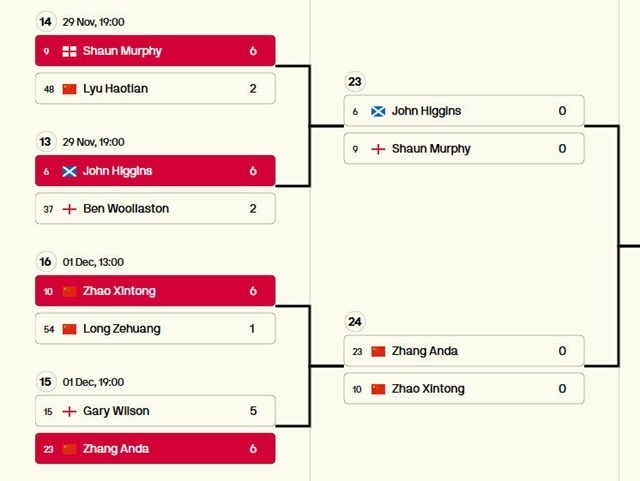Click the England flag beside Ben Woollaston
The width and height of the screenshot is (640, 481).
tap(69, 209)
